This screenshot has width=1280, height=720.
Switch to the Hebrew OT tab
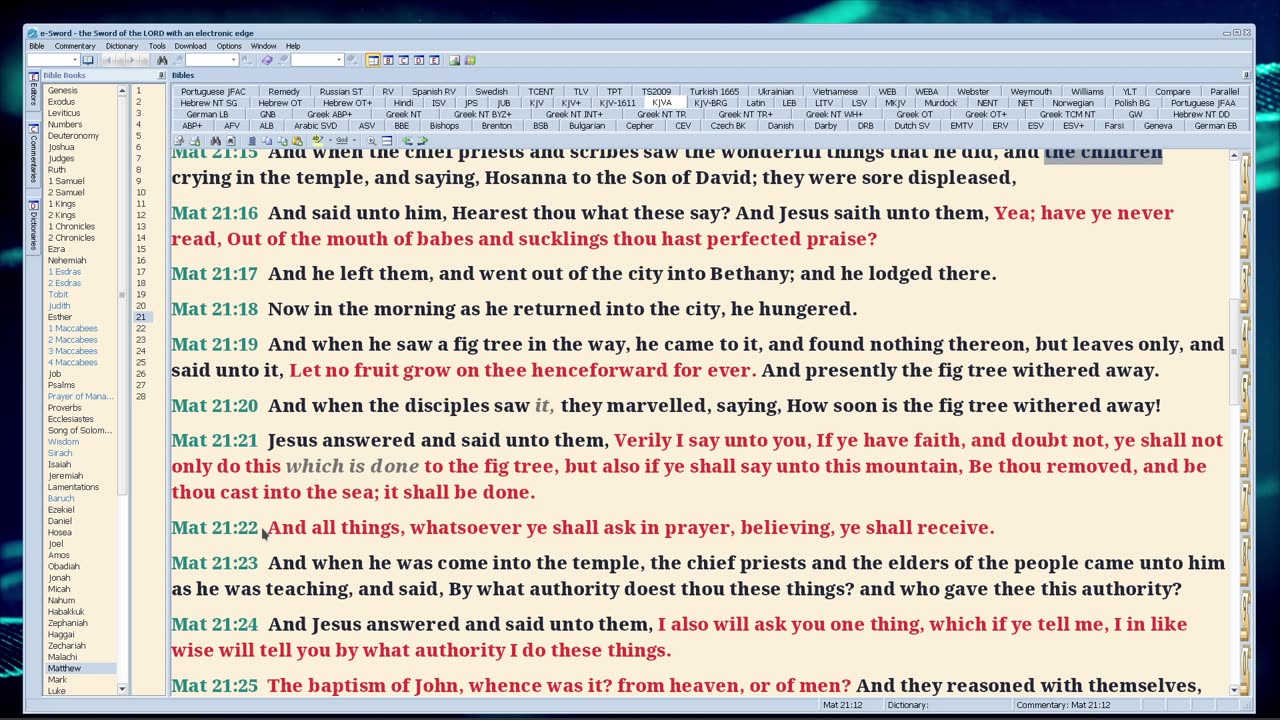pyautogui.click(x=280, y=103)
